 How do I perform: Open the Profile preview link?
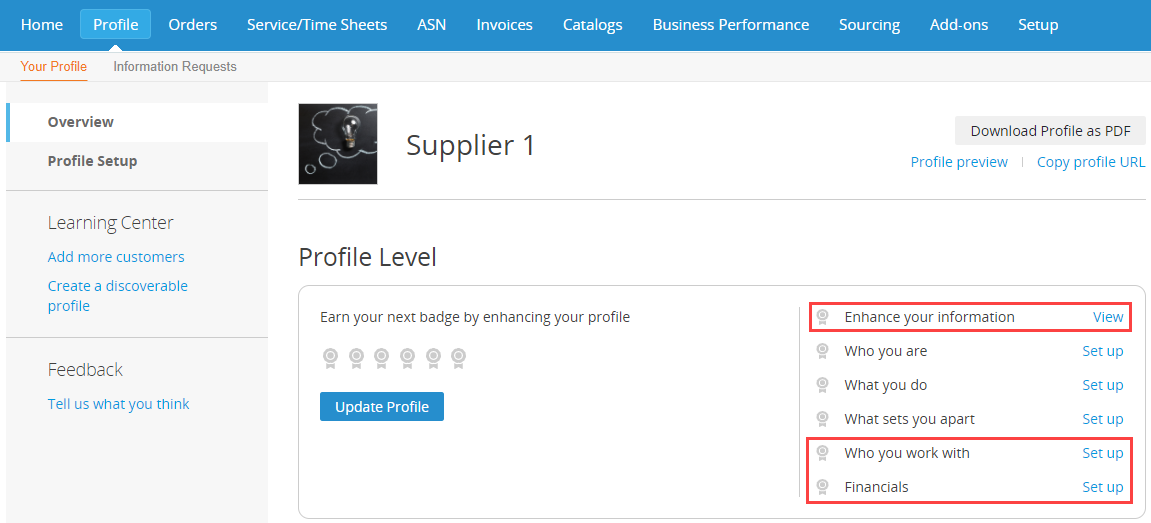click(959, 162)
